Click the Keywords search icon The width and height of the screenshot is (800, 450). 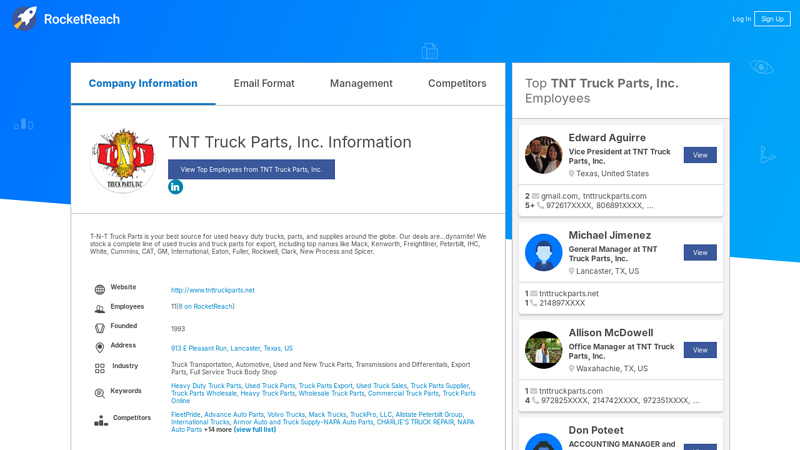[x=99, y=393]
